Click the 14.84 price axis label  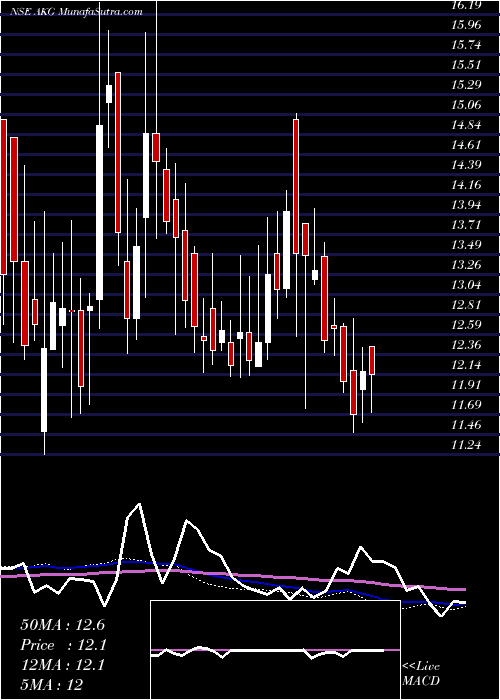pos(466,125)
